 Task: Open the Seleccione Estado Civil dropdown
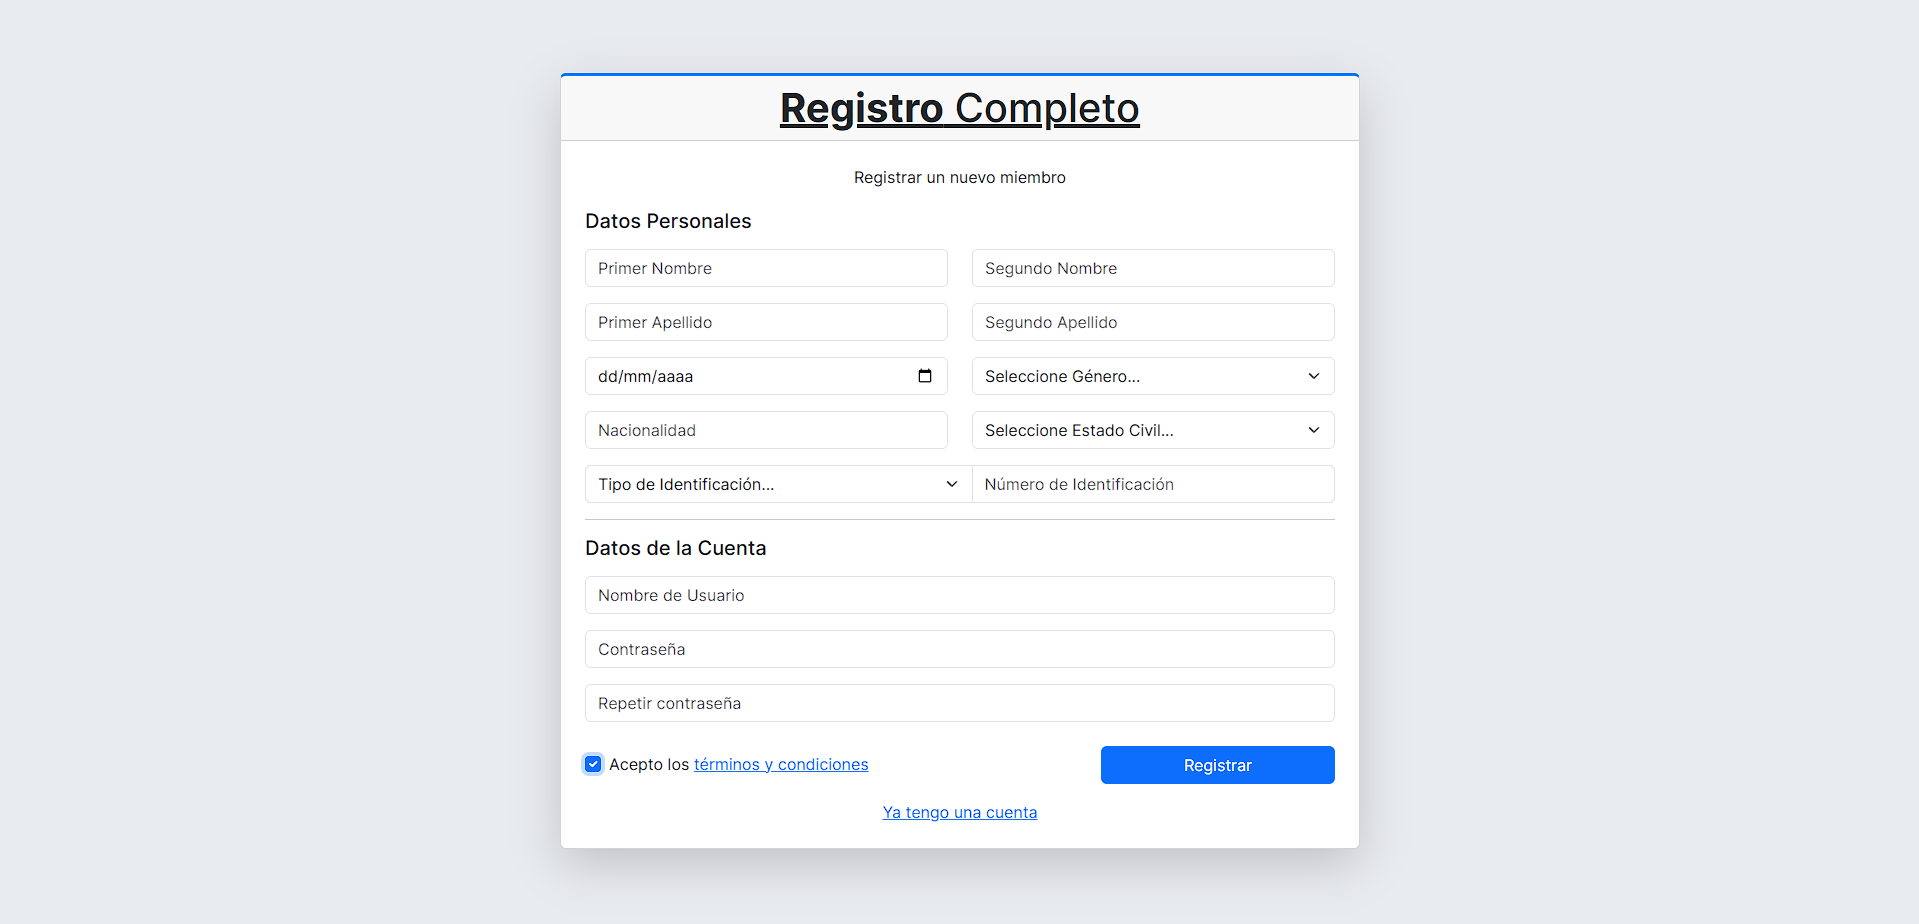1152,430
